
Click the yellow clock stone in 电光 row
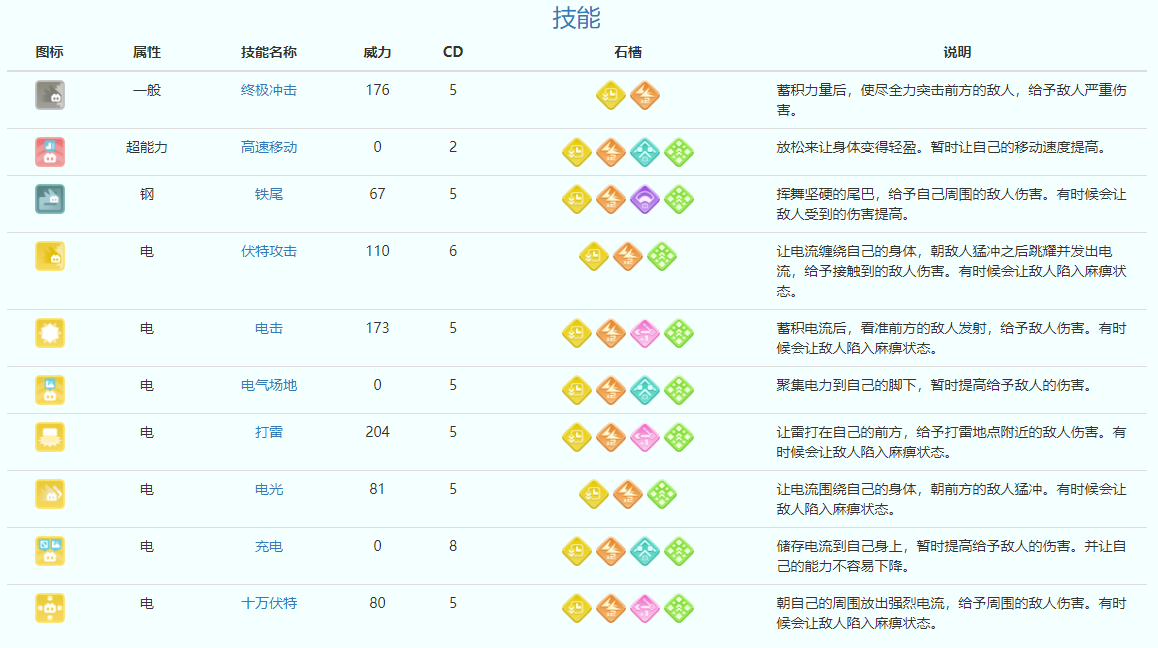[594, 494]
